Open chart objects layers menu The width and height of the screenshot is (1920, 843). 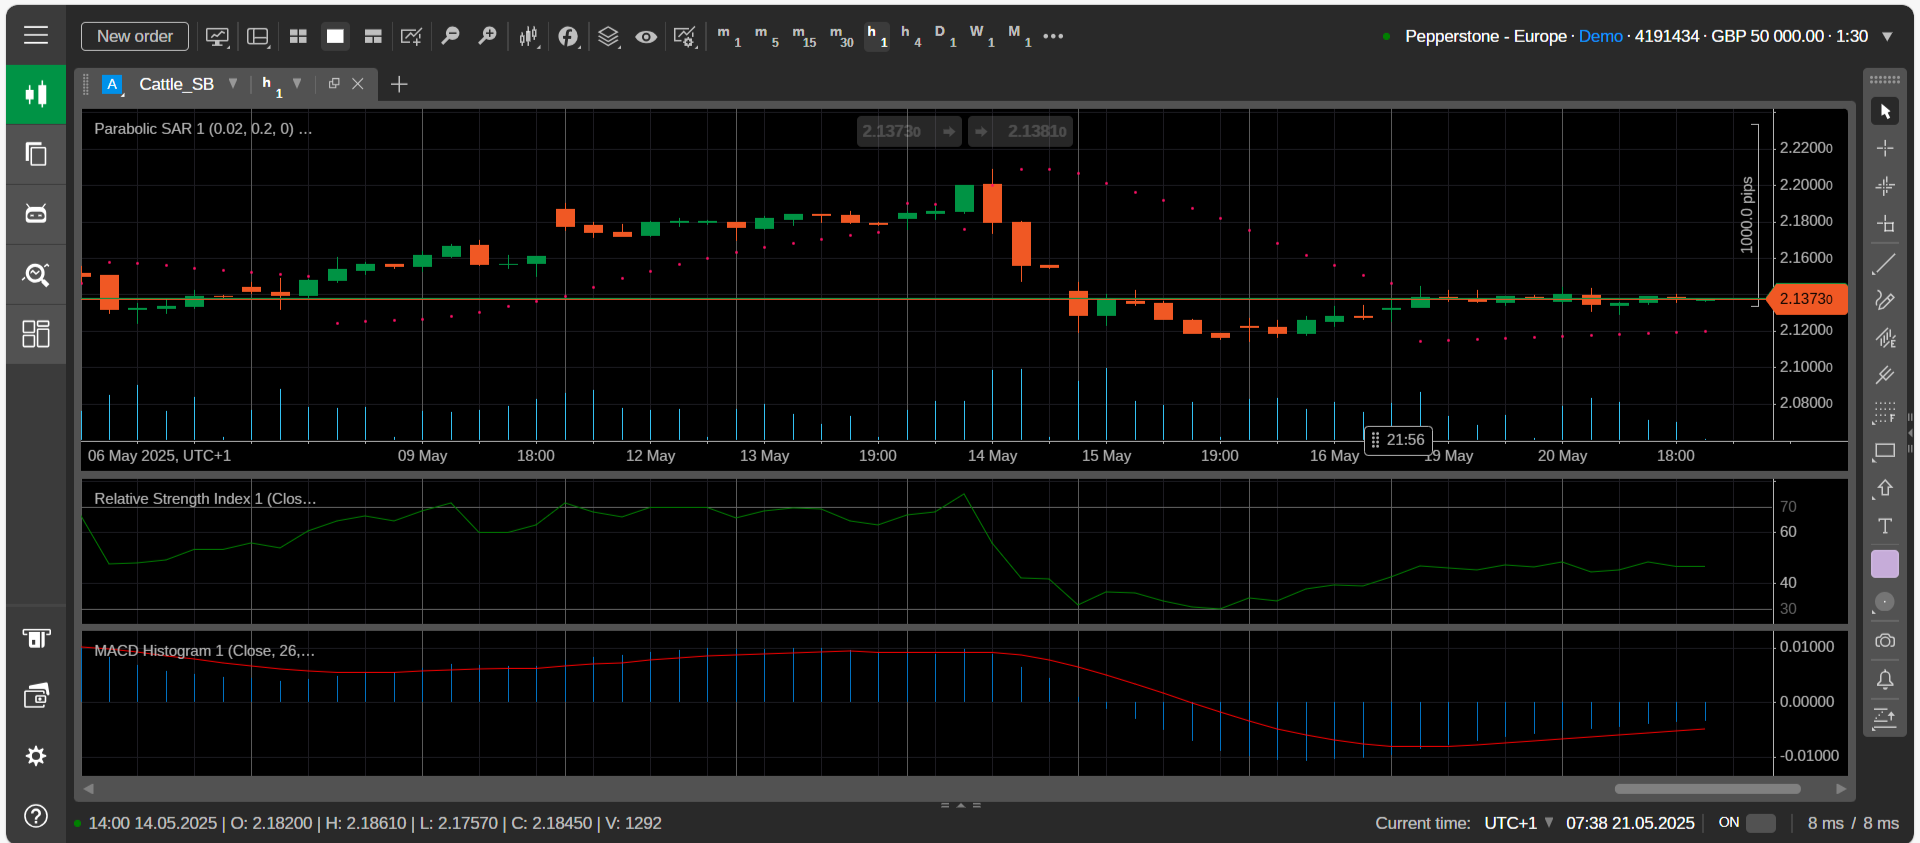pos(608,37)
